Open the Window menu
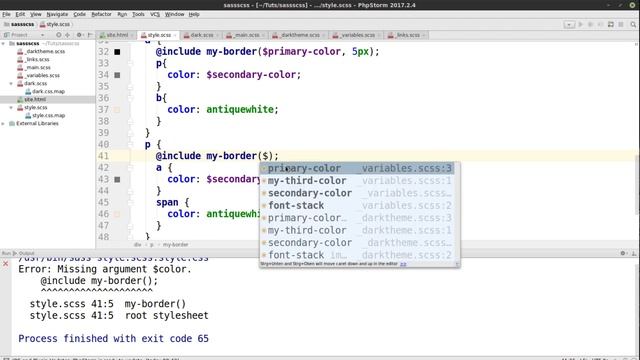 tap(174, 14)
